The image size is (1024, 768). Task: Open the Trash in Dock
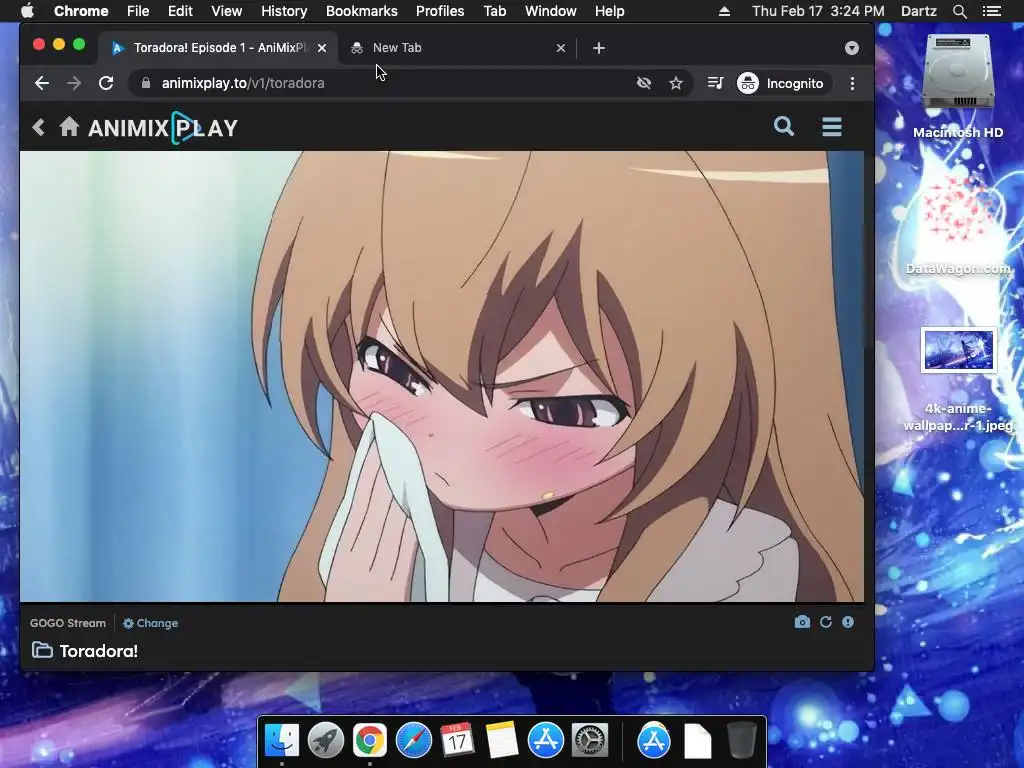click(x=741, y=741)
